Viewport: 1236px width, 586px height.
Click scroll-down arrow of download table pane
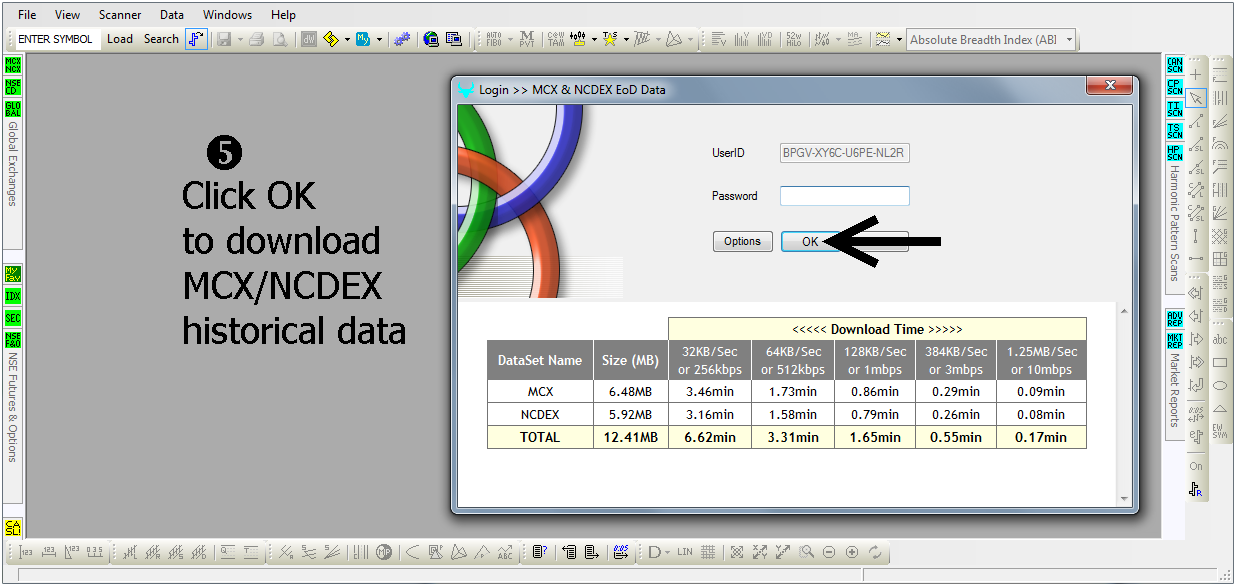click(1124, 498)
